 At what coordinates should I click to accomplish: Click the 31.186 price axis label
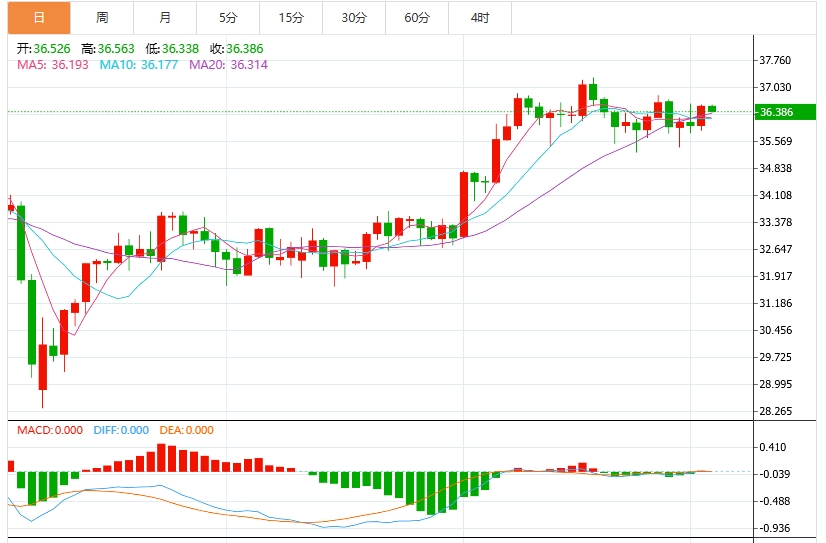pyautogui.click(x=775, y=303)
